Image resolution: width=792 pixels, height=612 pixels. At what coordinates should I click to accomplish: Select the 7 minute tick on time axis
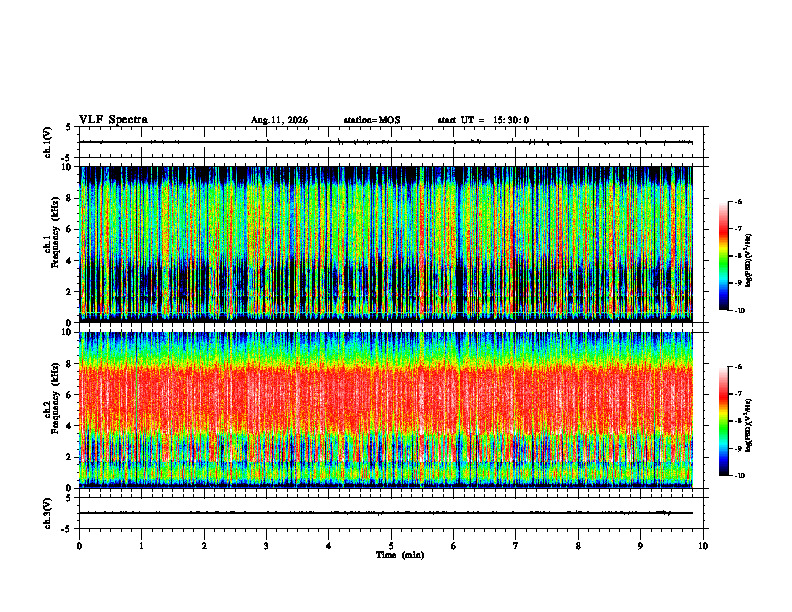[x=516, y=546]
